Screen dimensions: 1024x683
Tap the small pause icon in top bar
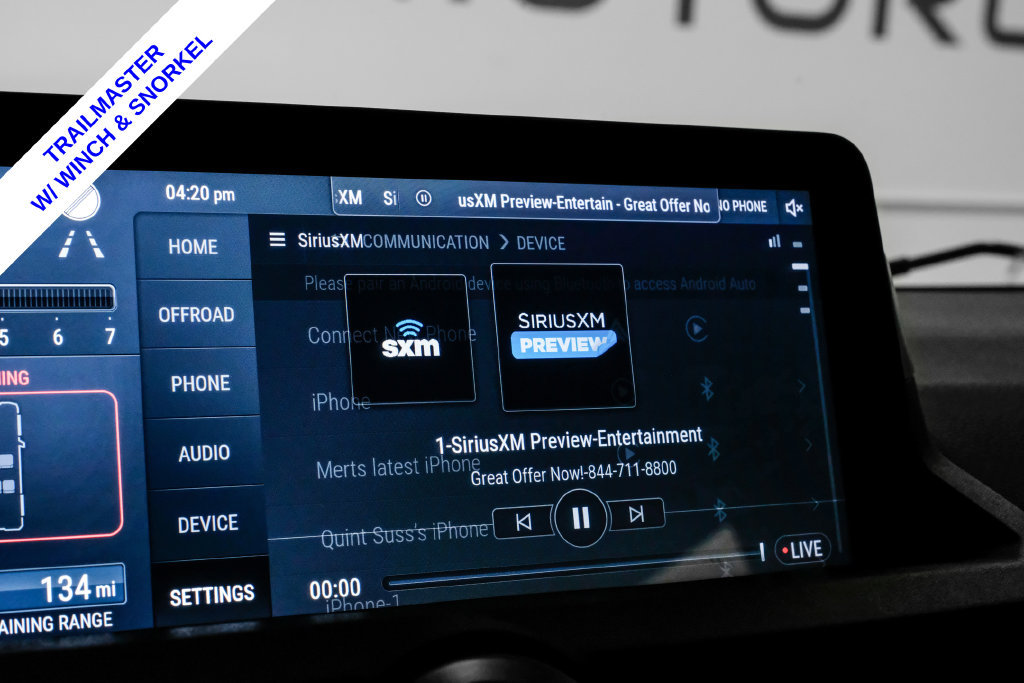pyautogui.click(x=423, y=198)
